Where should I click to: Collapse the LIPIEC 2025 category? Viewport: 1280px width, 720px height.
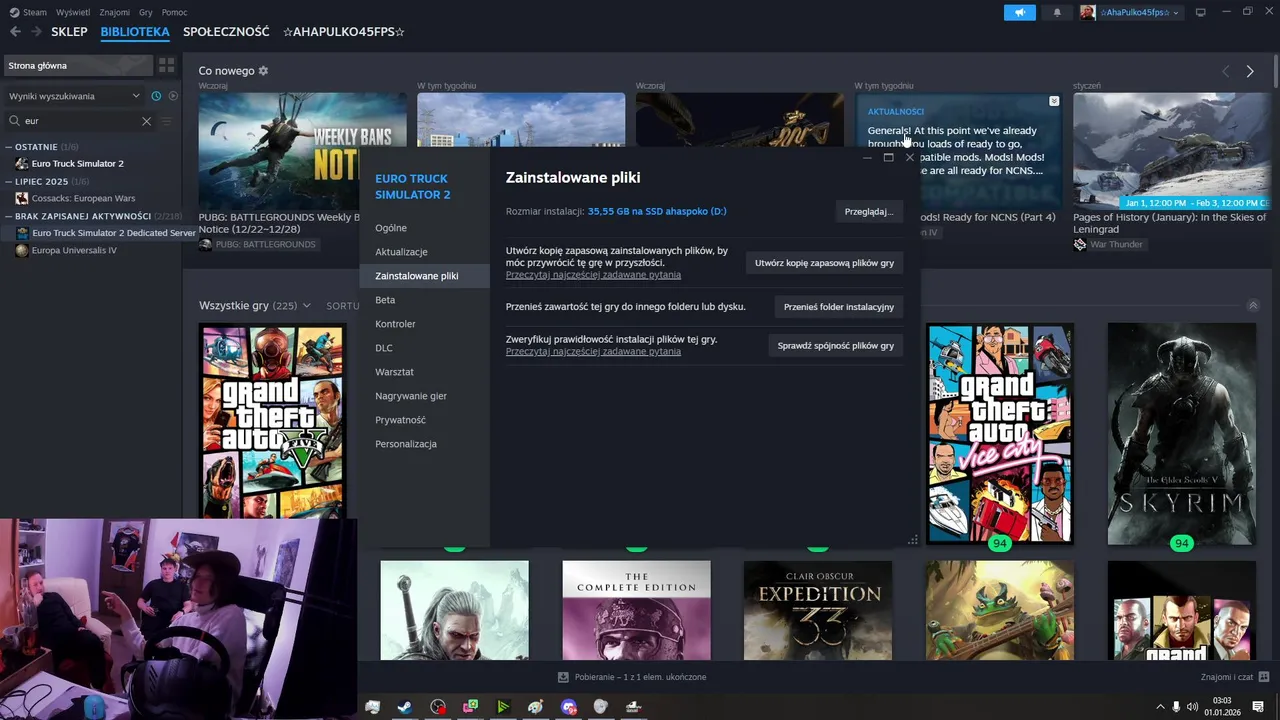(9, 182)
